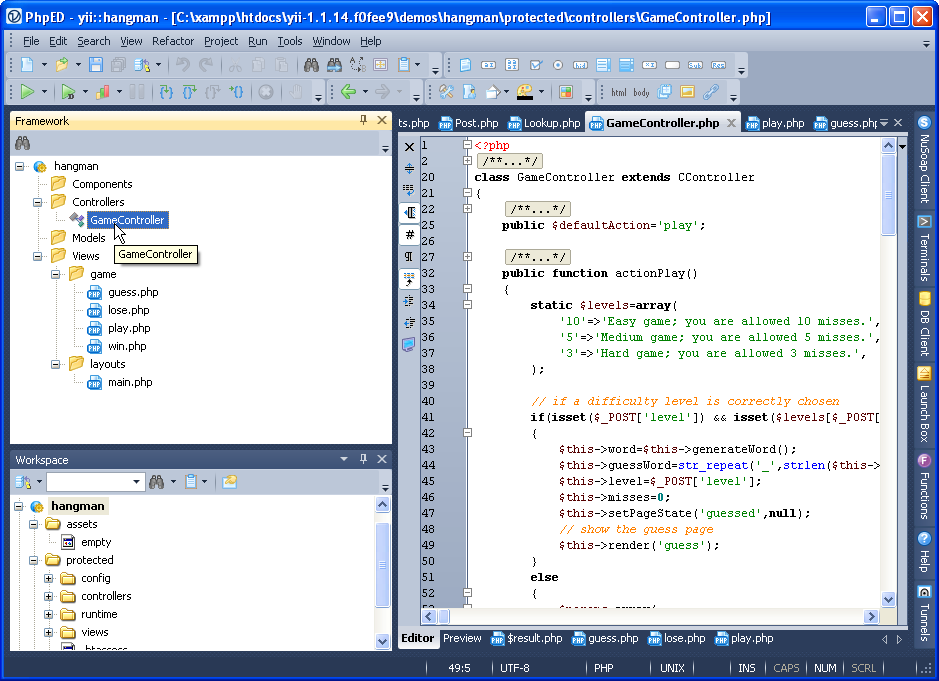Insert a Submit button element
The image size is (939, 681).
pyautogui.click(x=695, y=65)
